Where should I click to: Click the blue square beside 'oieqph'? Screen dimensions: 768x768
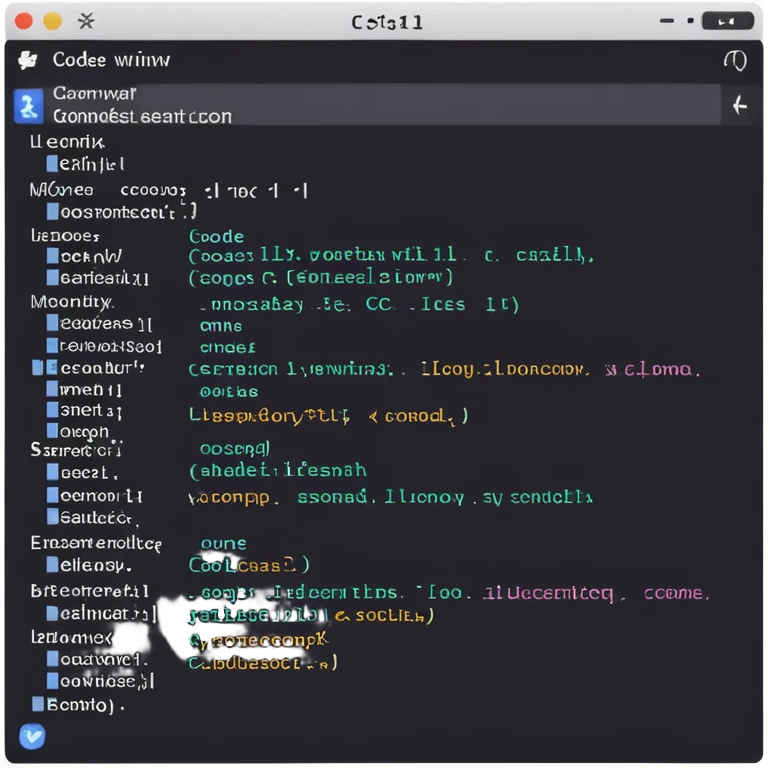[52, 431]
